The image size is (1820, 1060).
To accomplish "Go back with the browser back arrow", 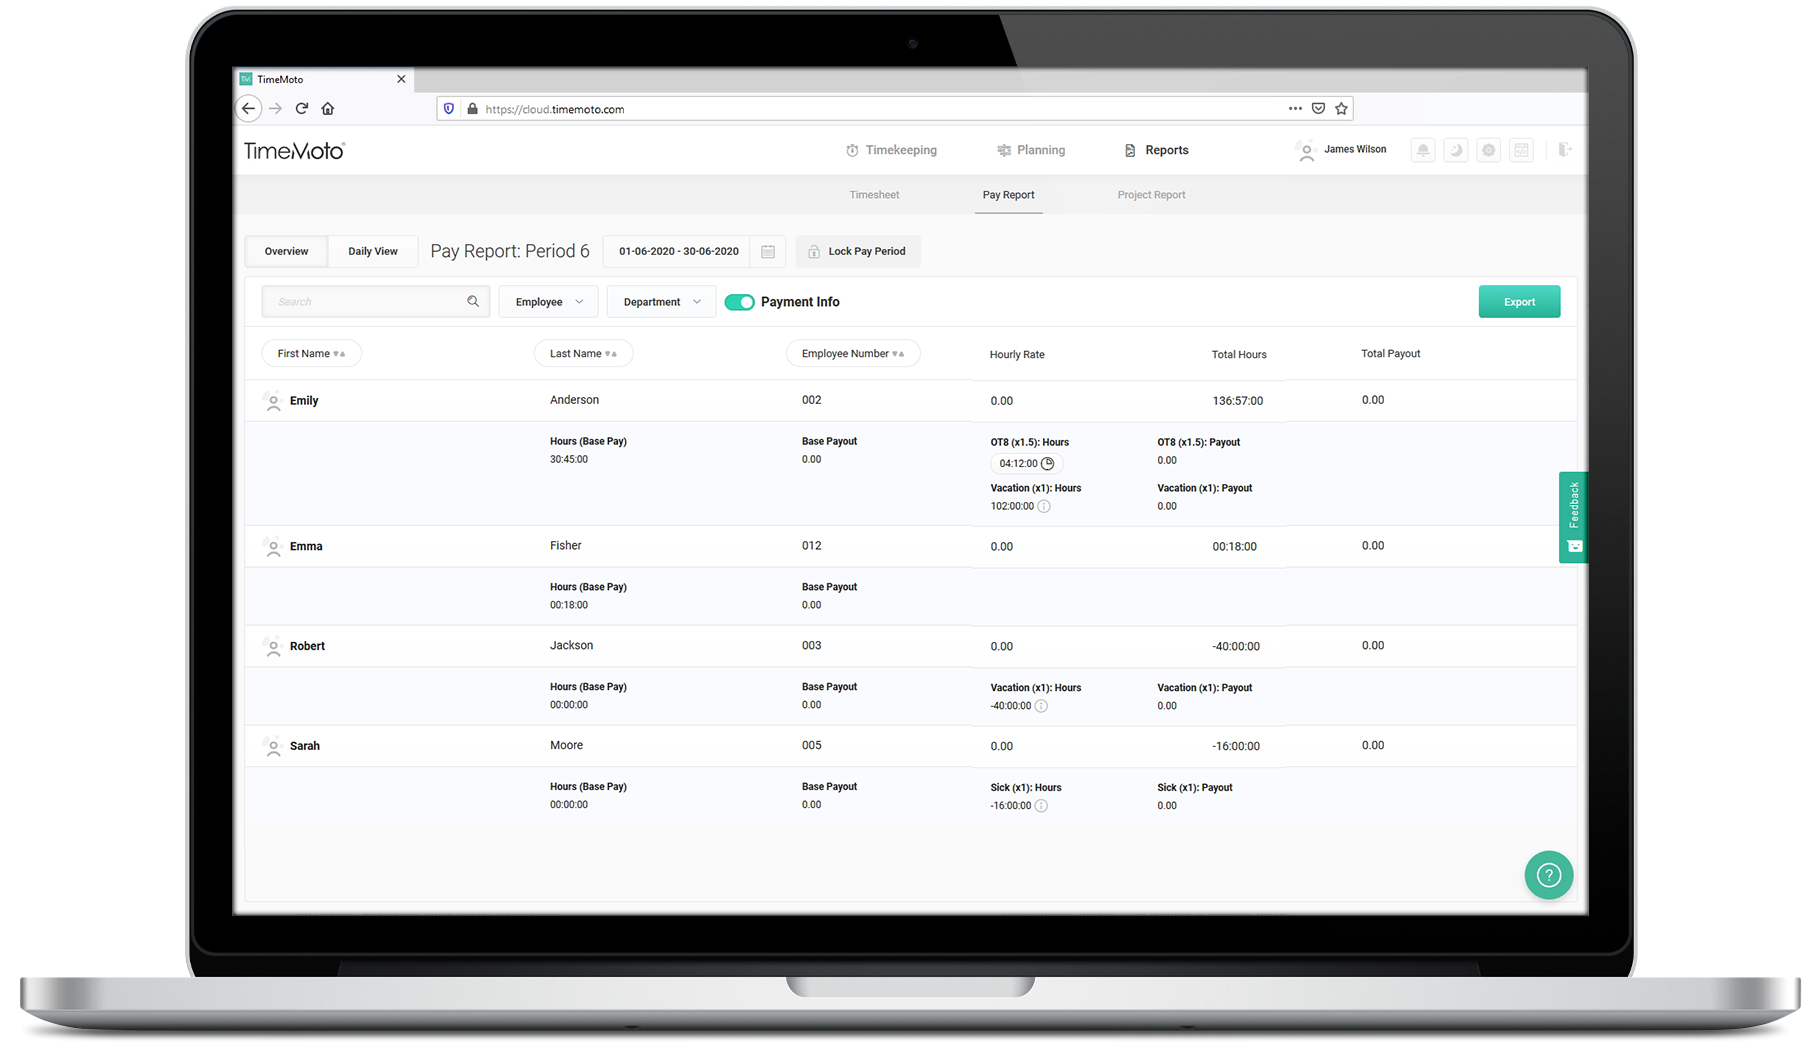I will 249,108.
